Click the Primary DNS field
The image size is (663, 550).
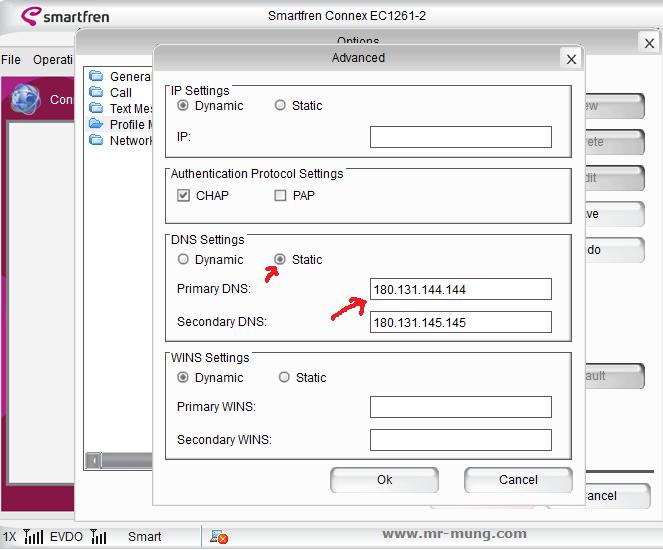pos(461,289)
